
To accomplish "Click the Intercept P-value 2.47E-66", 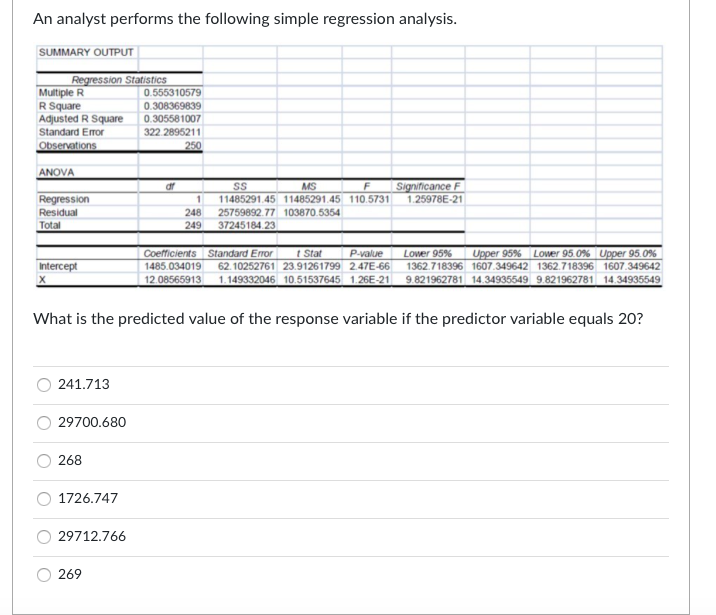I will [x=369, y=266].
